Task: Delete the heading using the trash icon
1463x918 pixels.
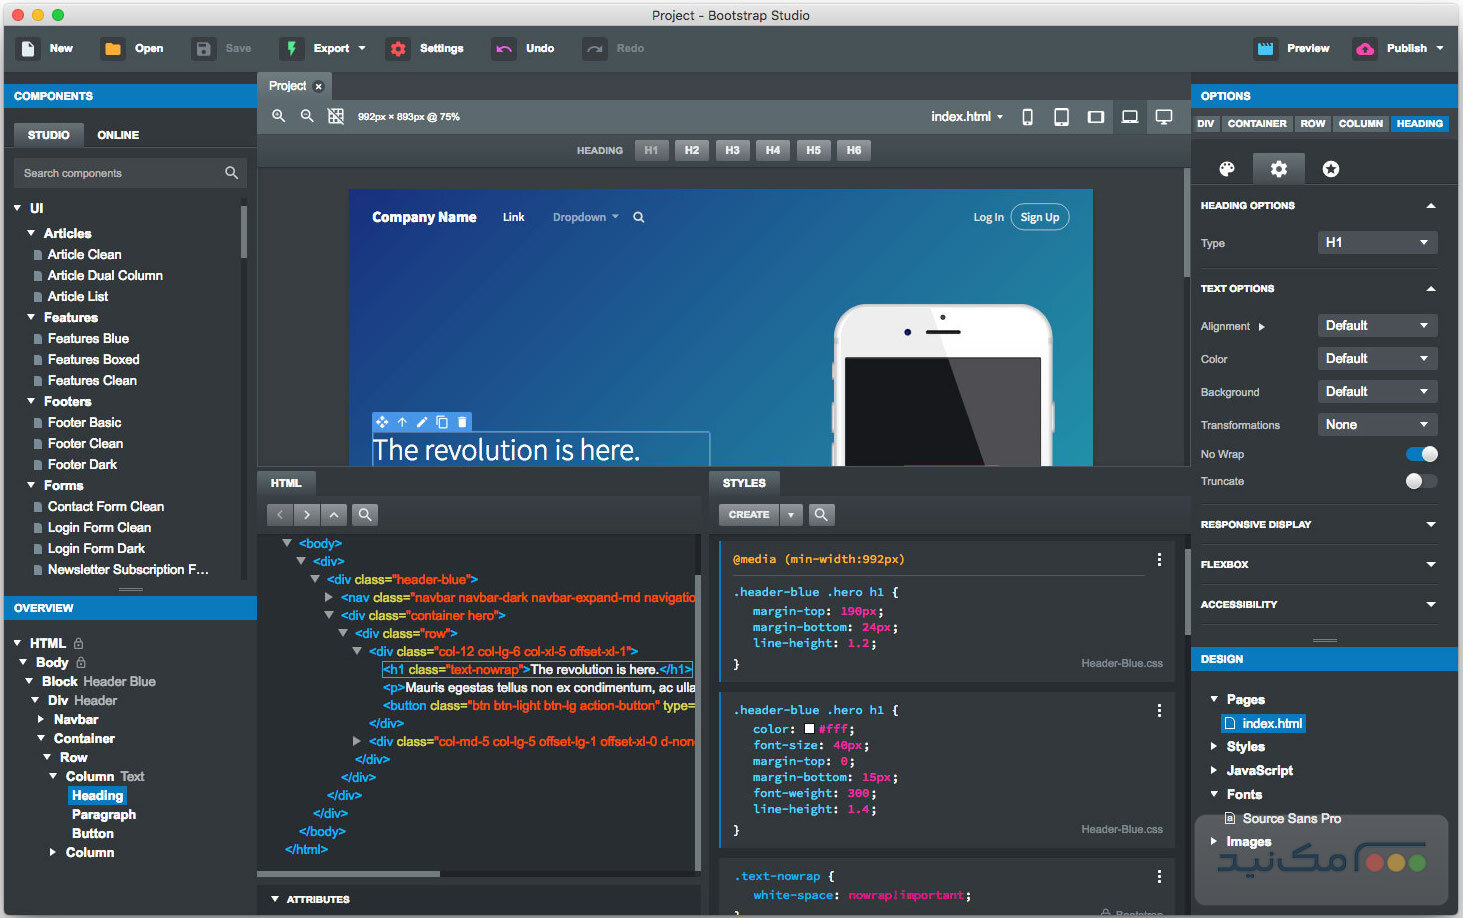Action: click(461, 422)
